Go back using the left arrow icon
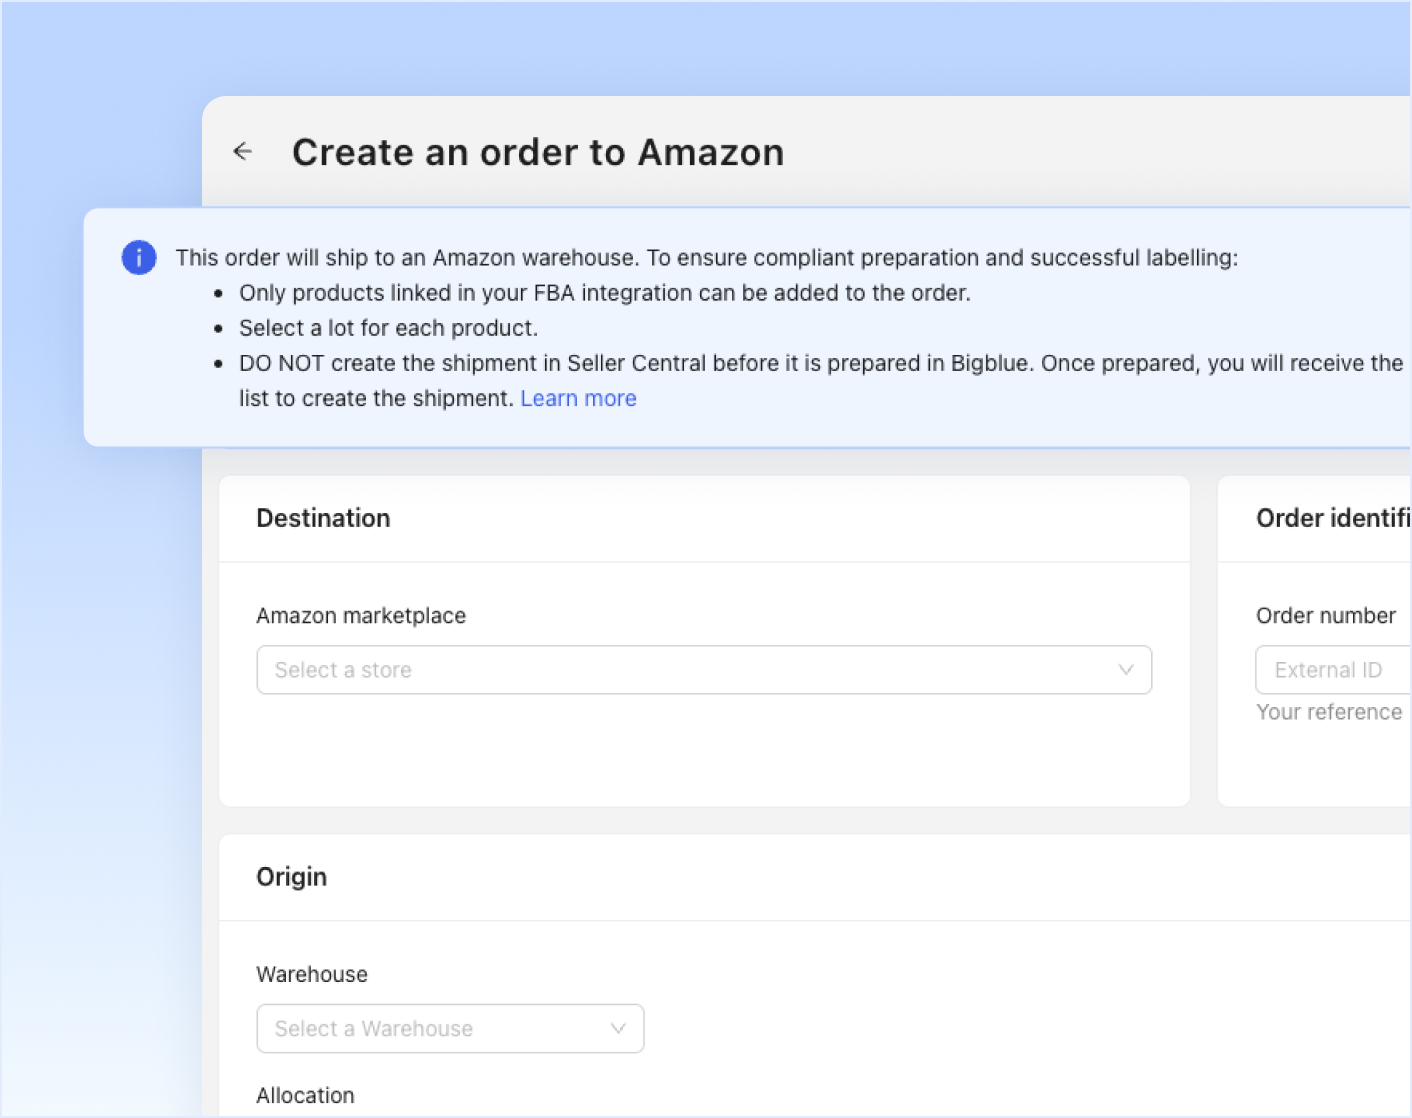Screen dimensions: 1412x1118 [x=243, y=151]
